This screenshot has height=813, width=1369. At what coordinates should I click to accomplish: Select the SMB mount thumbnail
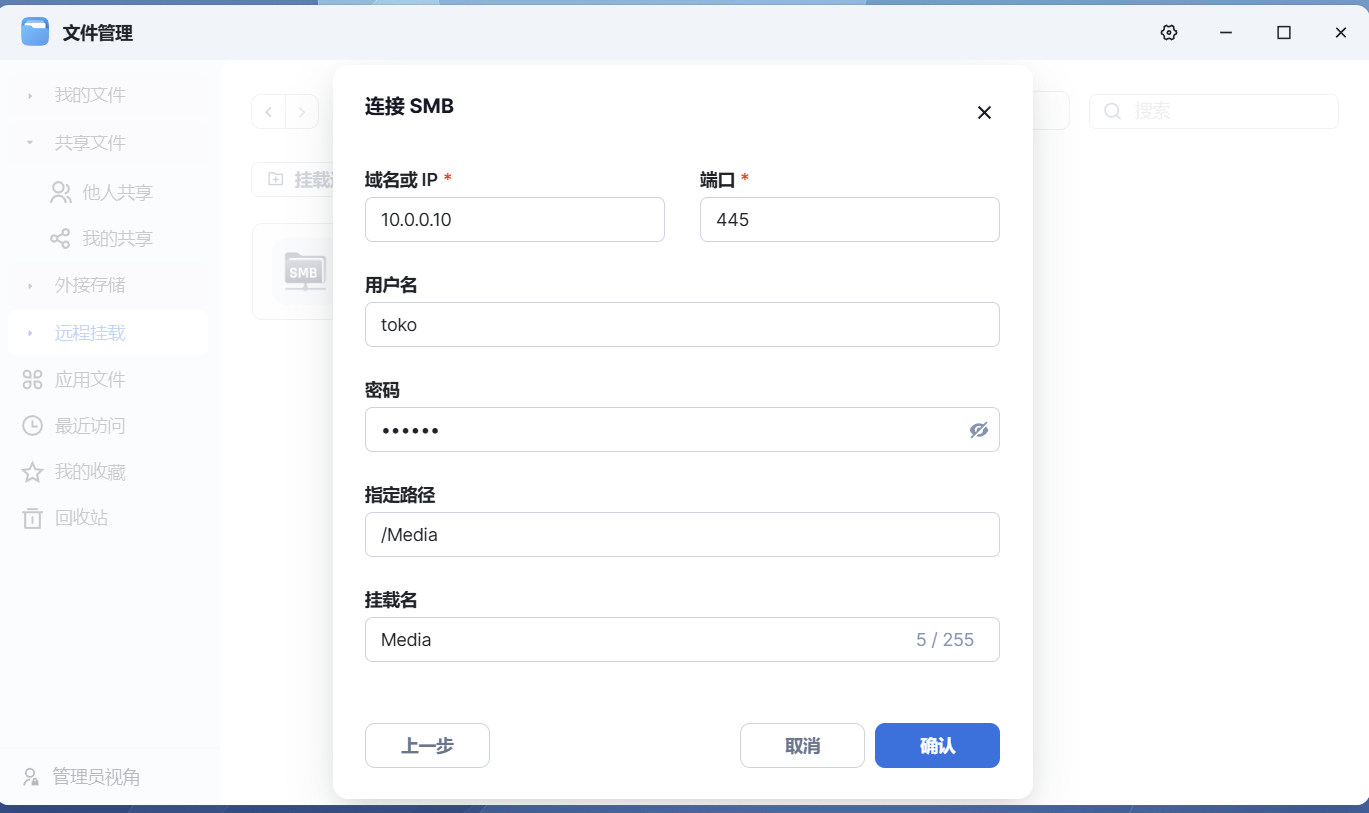302,272
